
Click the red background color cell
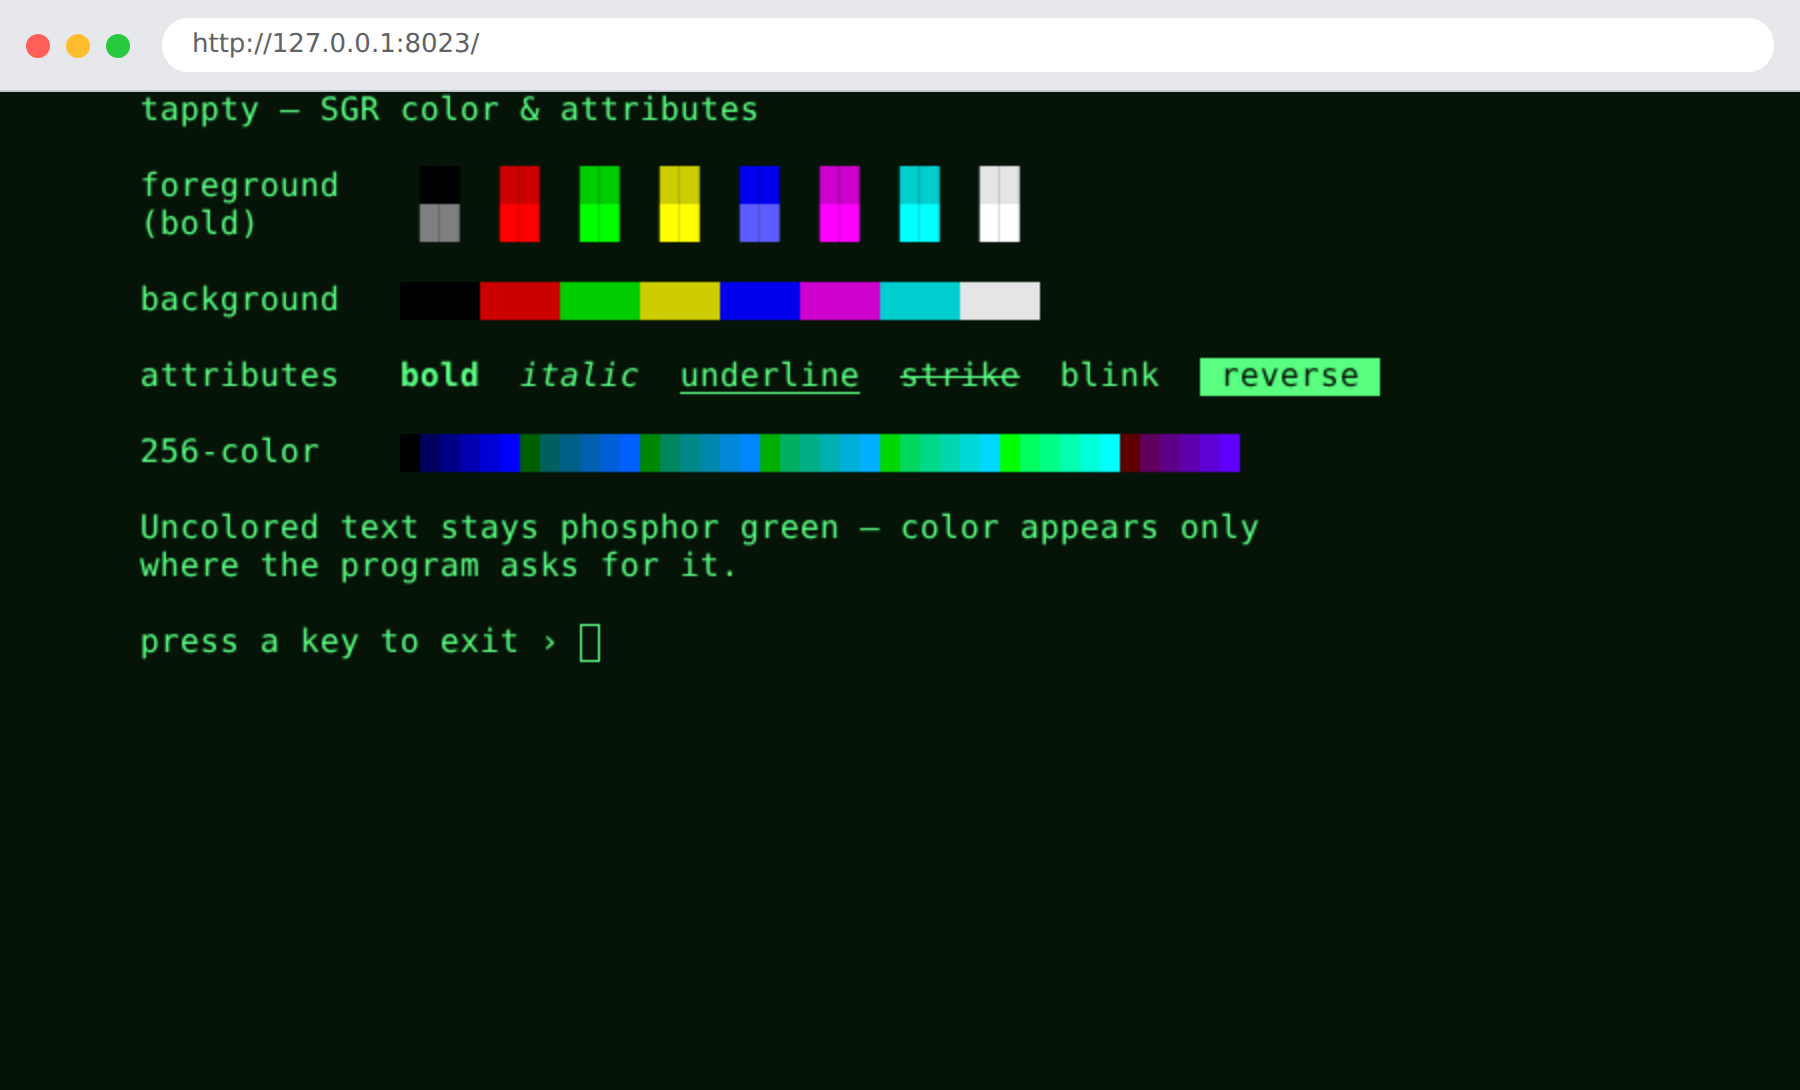tap(520, 301)
